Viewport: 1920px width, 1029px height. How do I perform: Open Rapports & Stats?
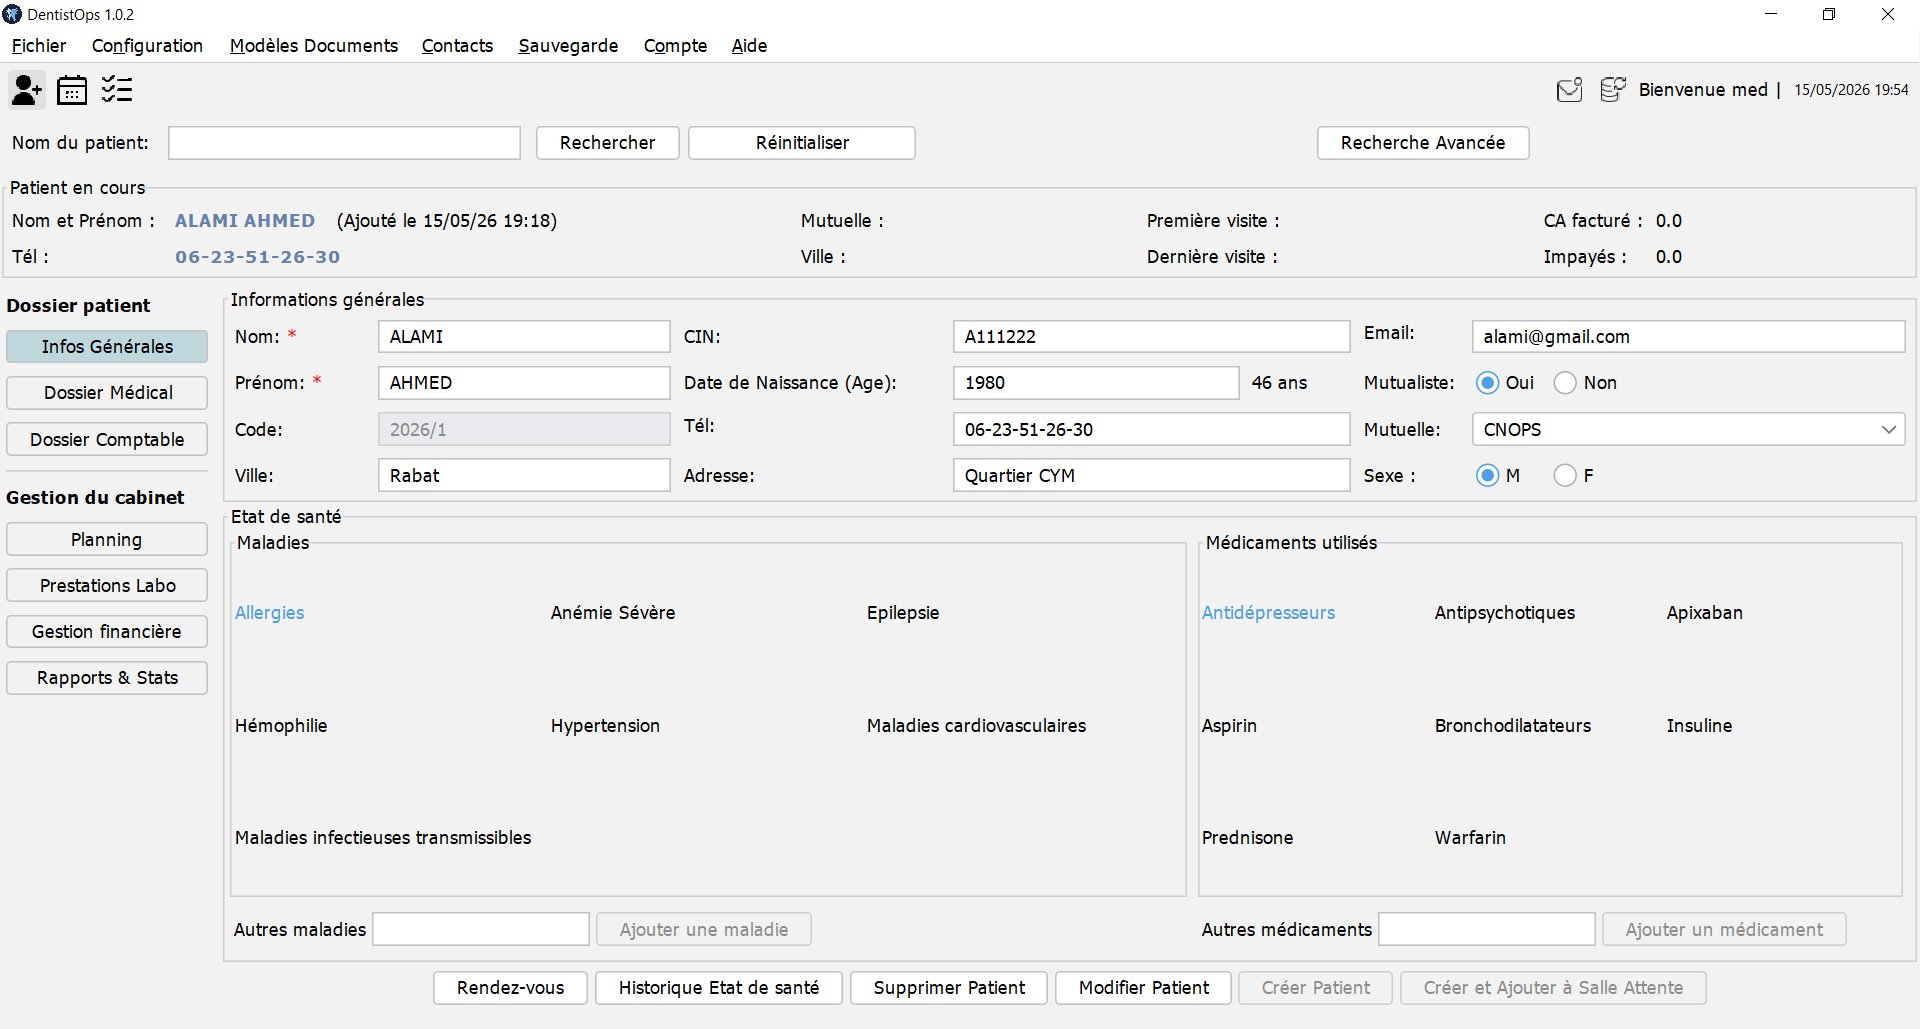[107, 678]
